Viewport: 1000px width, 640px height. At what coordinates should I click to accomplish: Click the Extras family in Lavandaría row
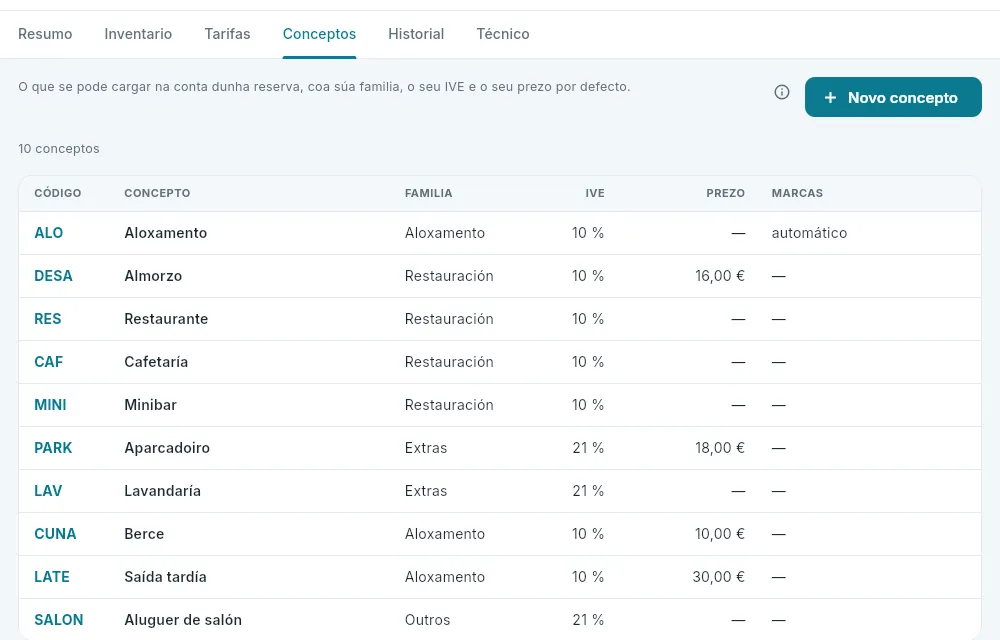tap(426, 491)
